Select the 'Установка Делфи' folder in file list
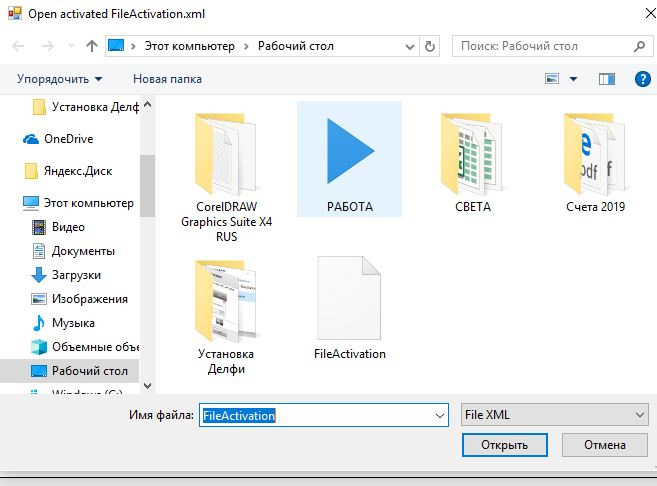Image resolution: width=657 pixels, height=486 pixels. (x=226, y=317)
